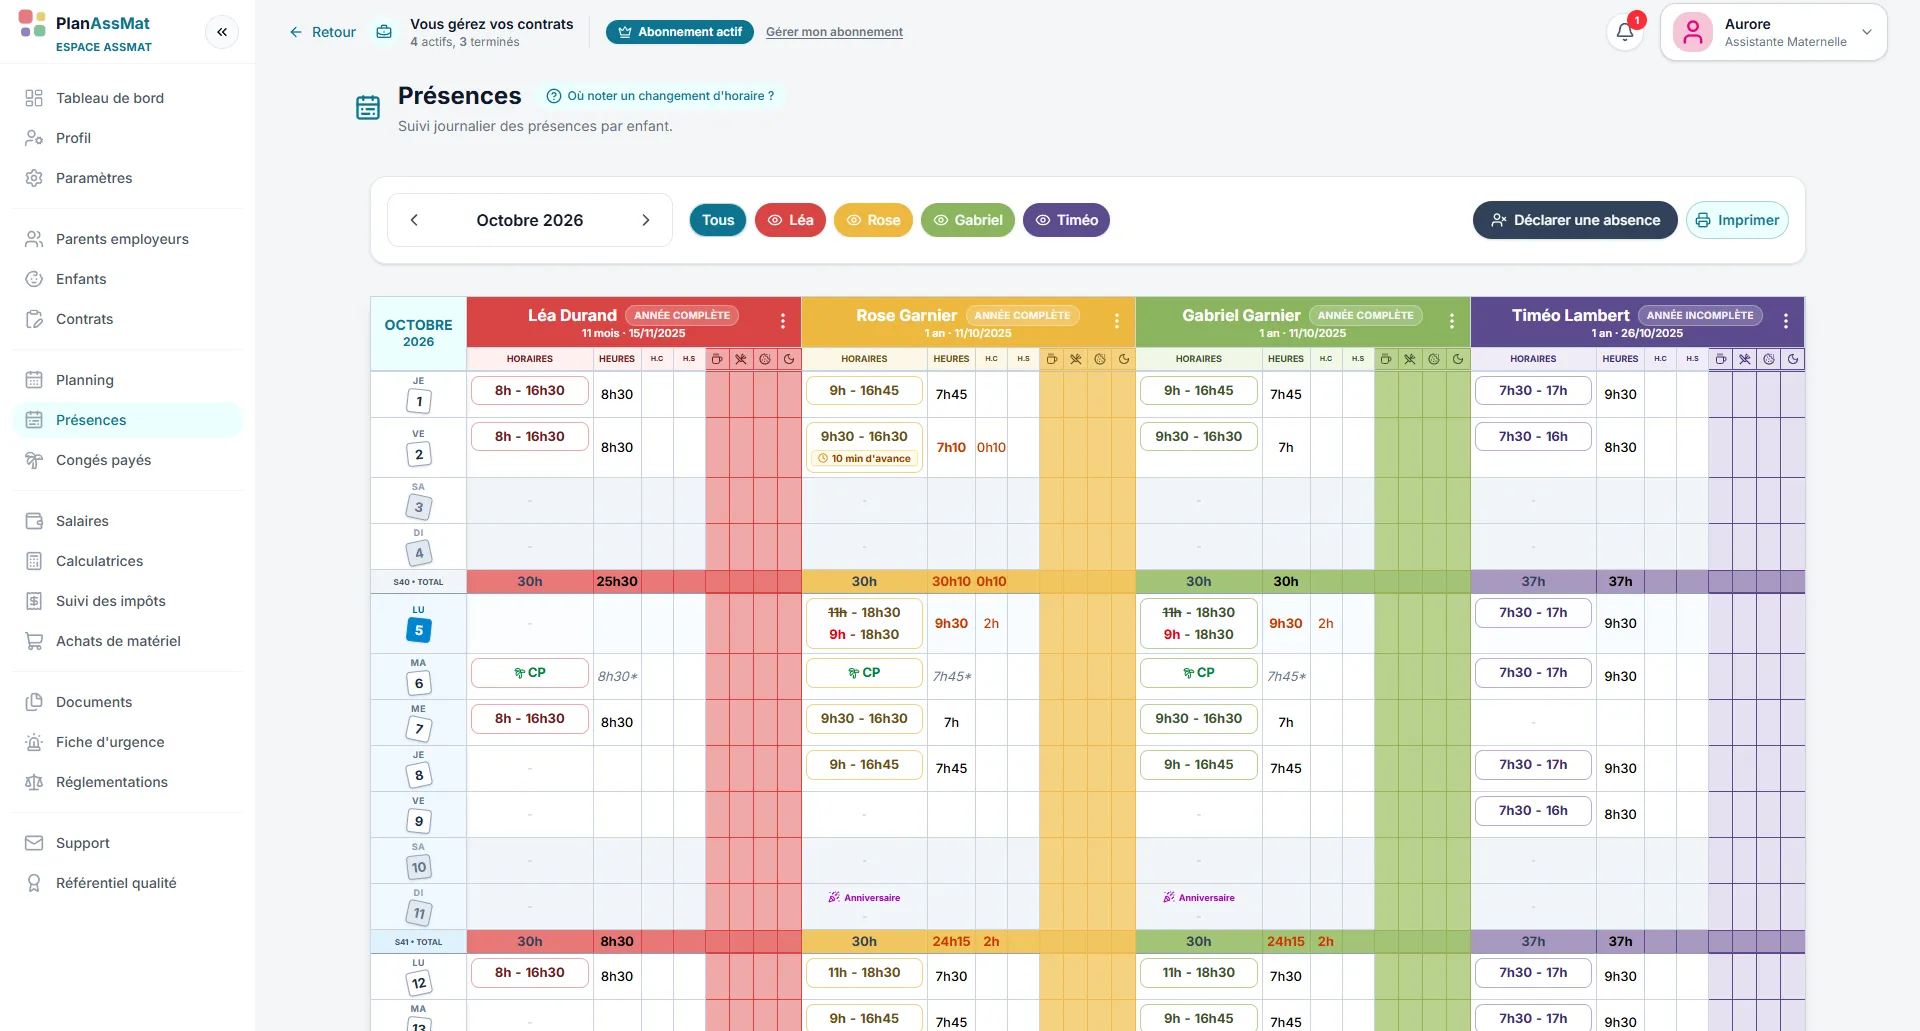The width and height of the screenshot is (1920, 1031).
Task: Click the cookie icon in Gabriel's column
Action: click(1434, 359)
